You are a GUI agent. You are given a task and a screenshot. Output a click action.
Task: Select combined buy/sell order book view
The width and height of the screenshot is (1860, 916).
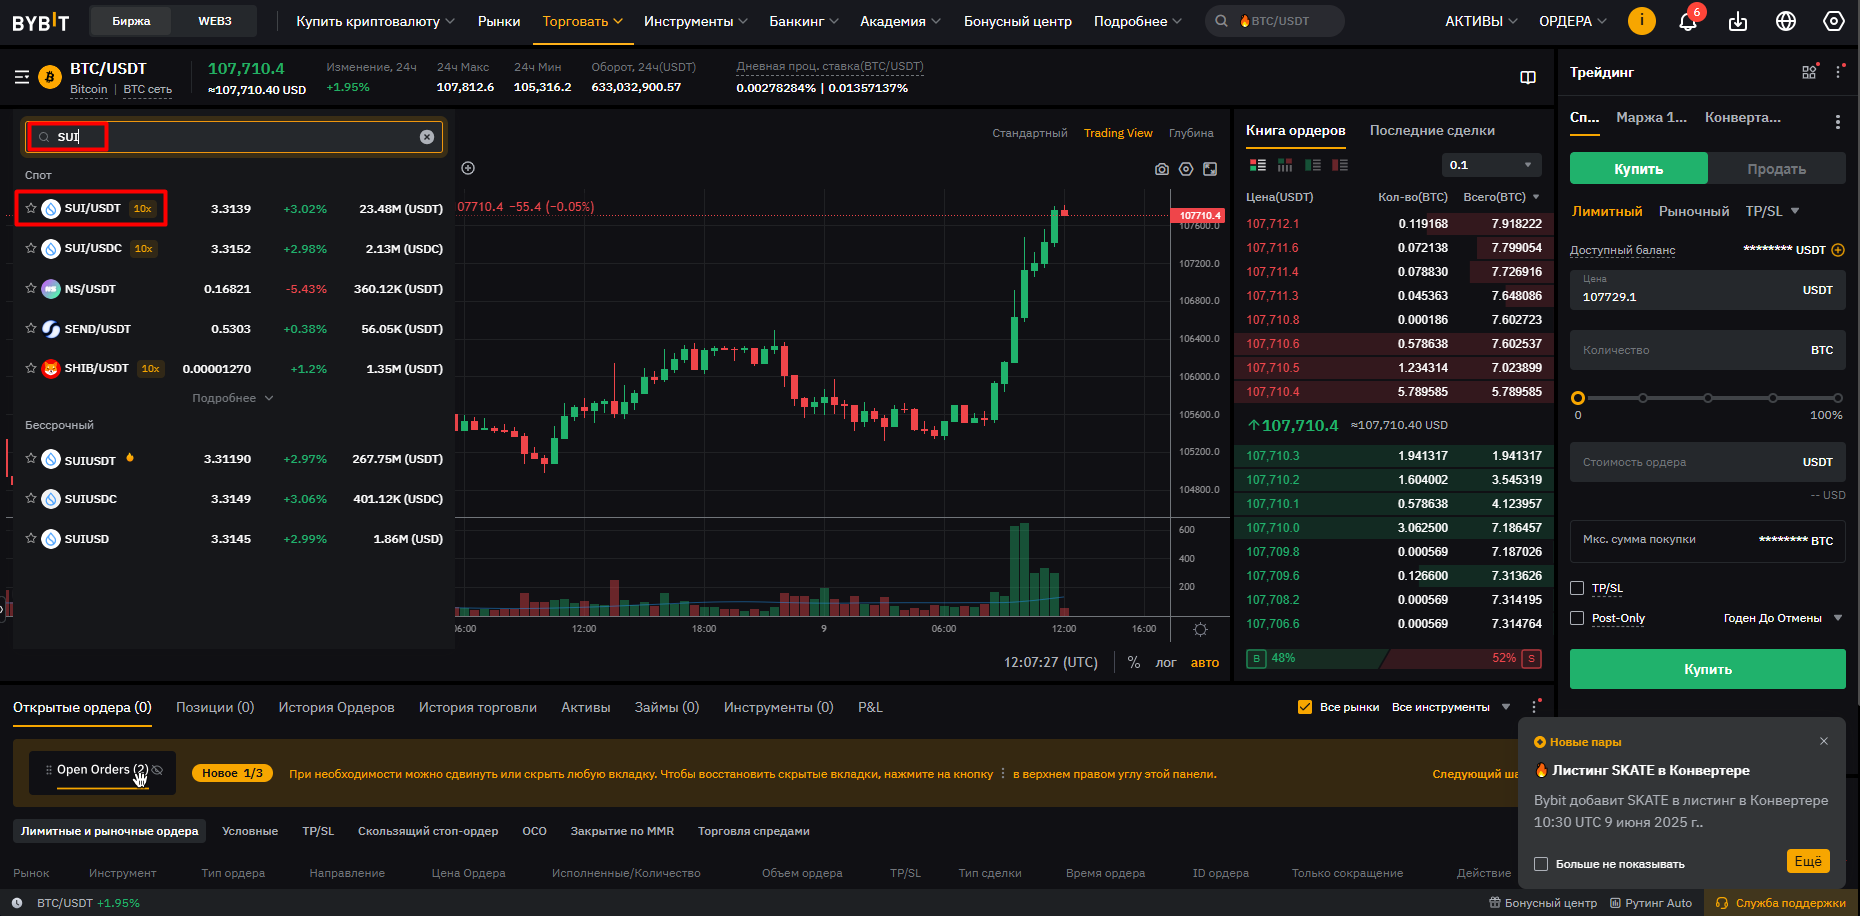point(1258,165)
